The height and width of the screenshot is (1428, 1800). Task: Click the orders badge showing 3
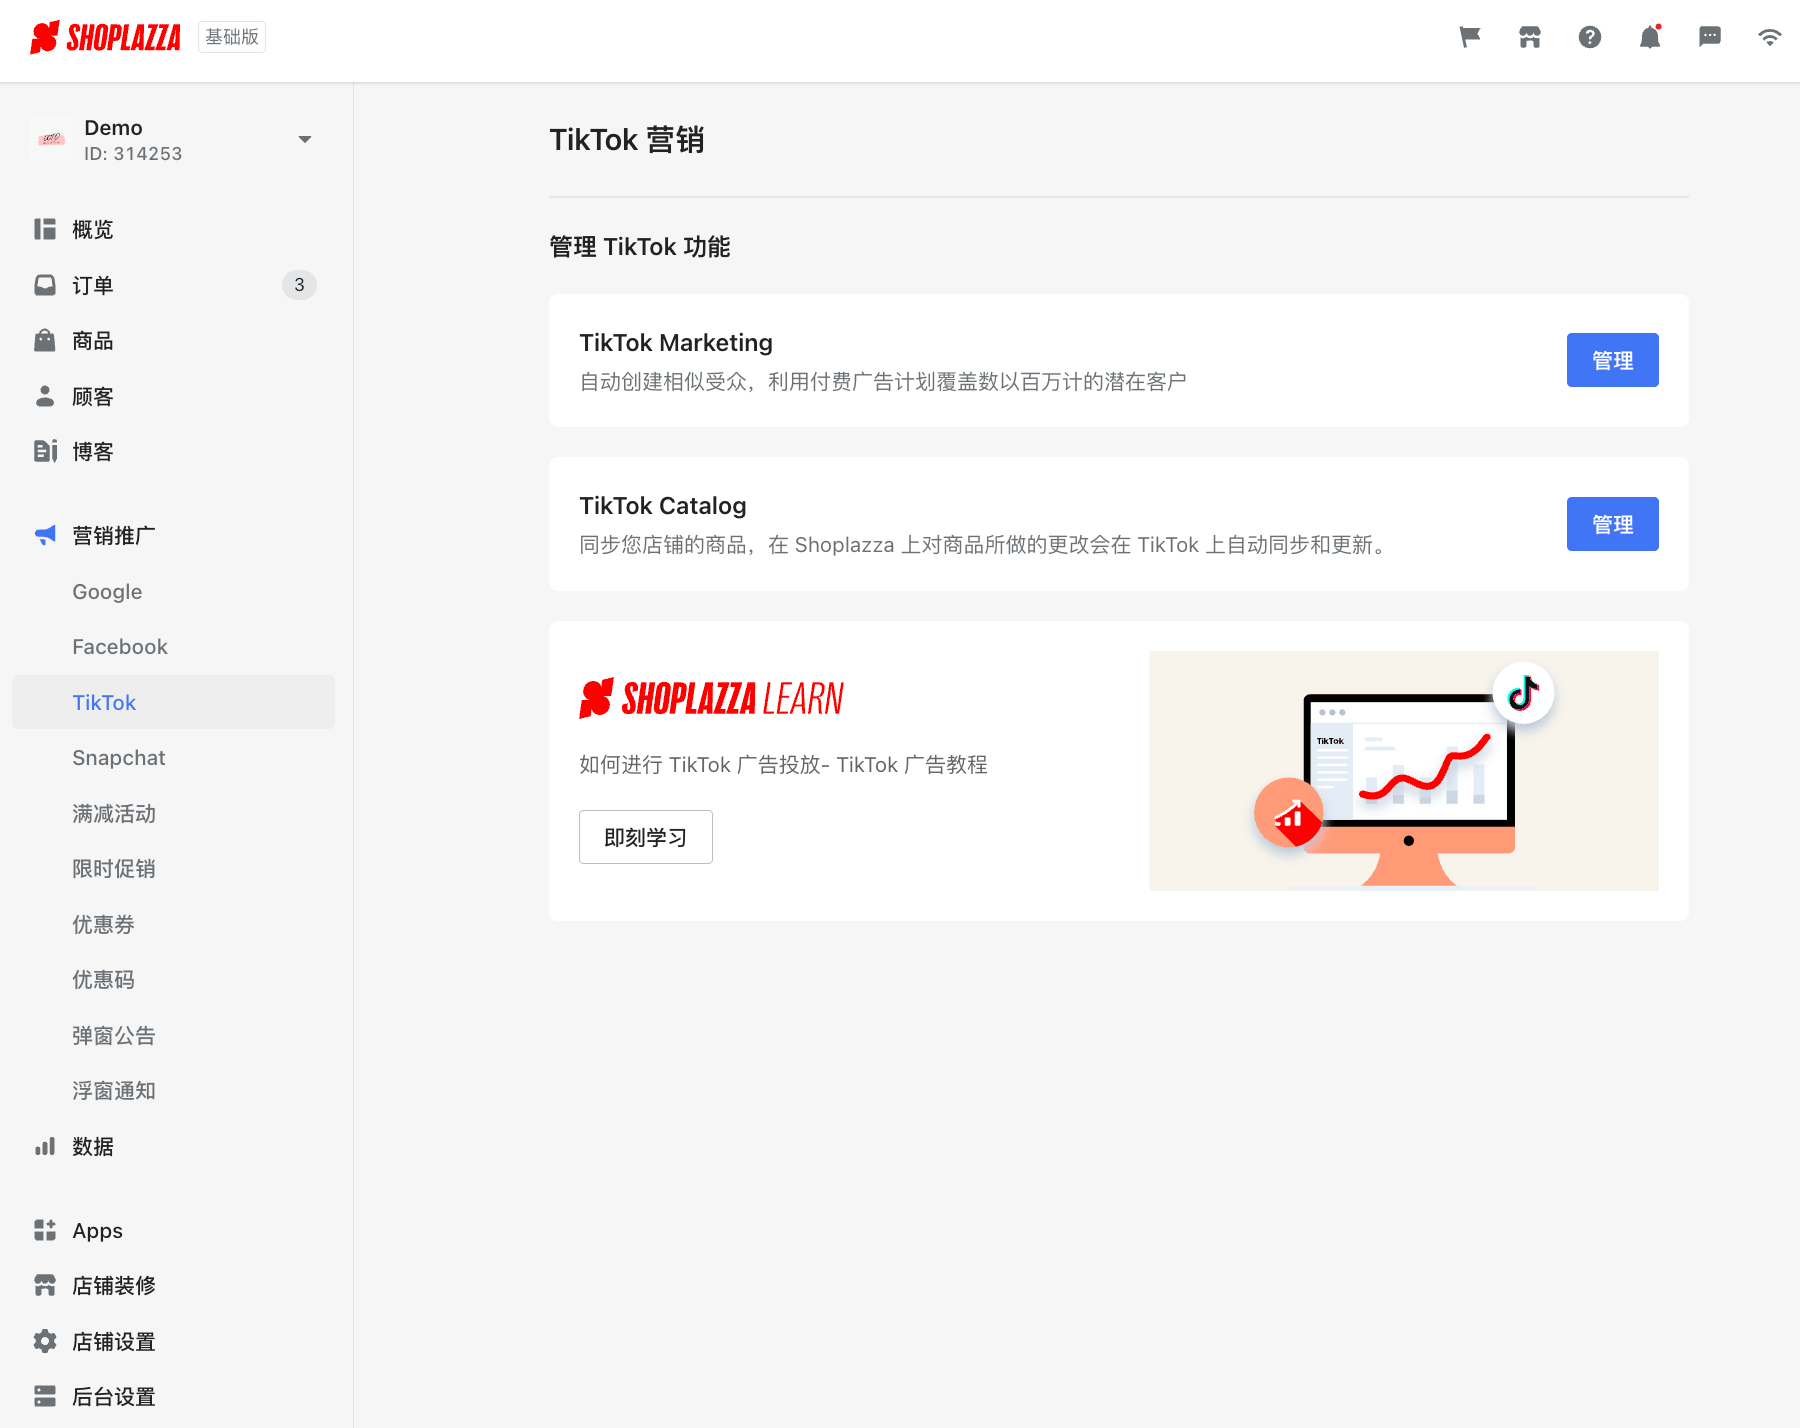pos(299,285)
